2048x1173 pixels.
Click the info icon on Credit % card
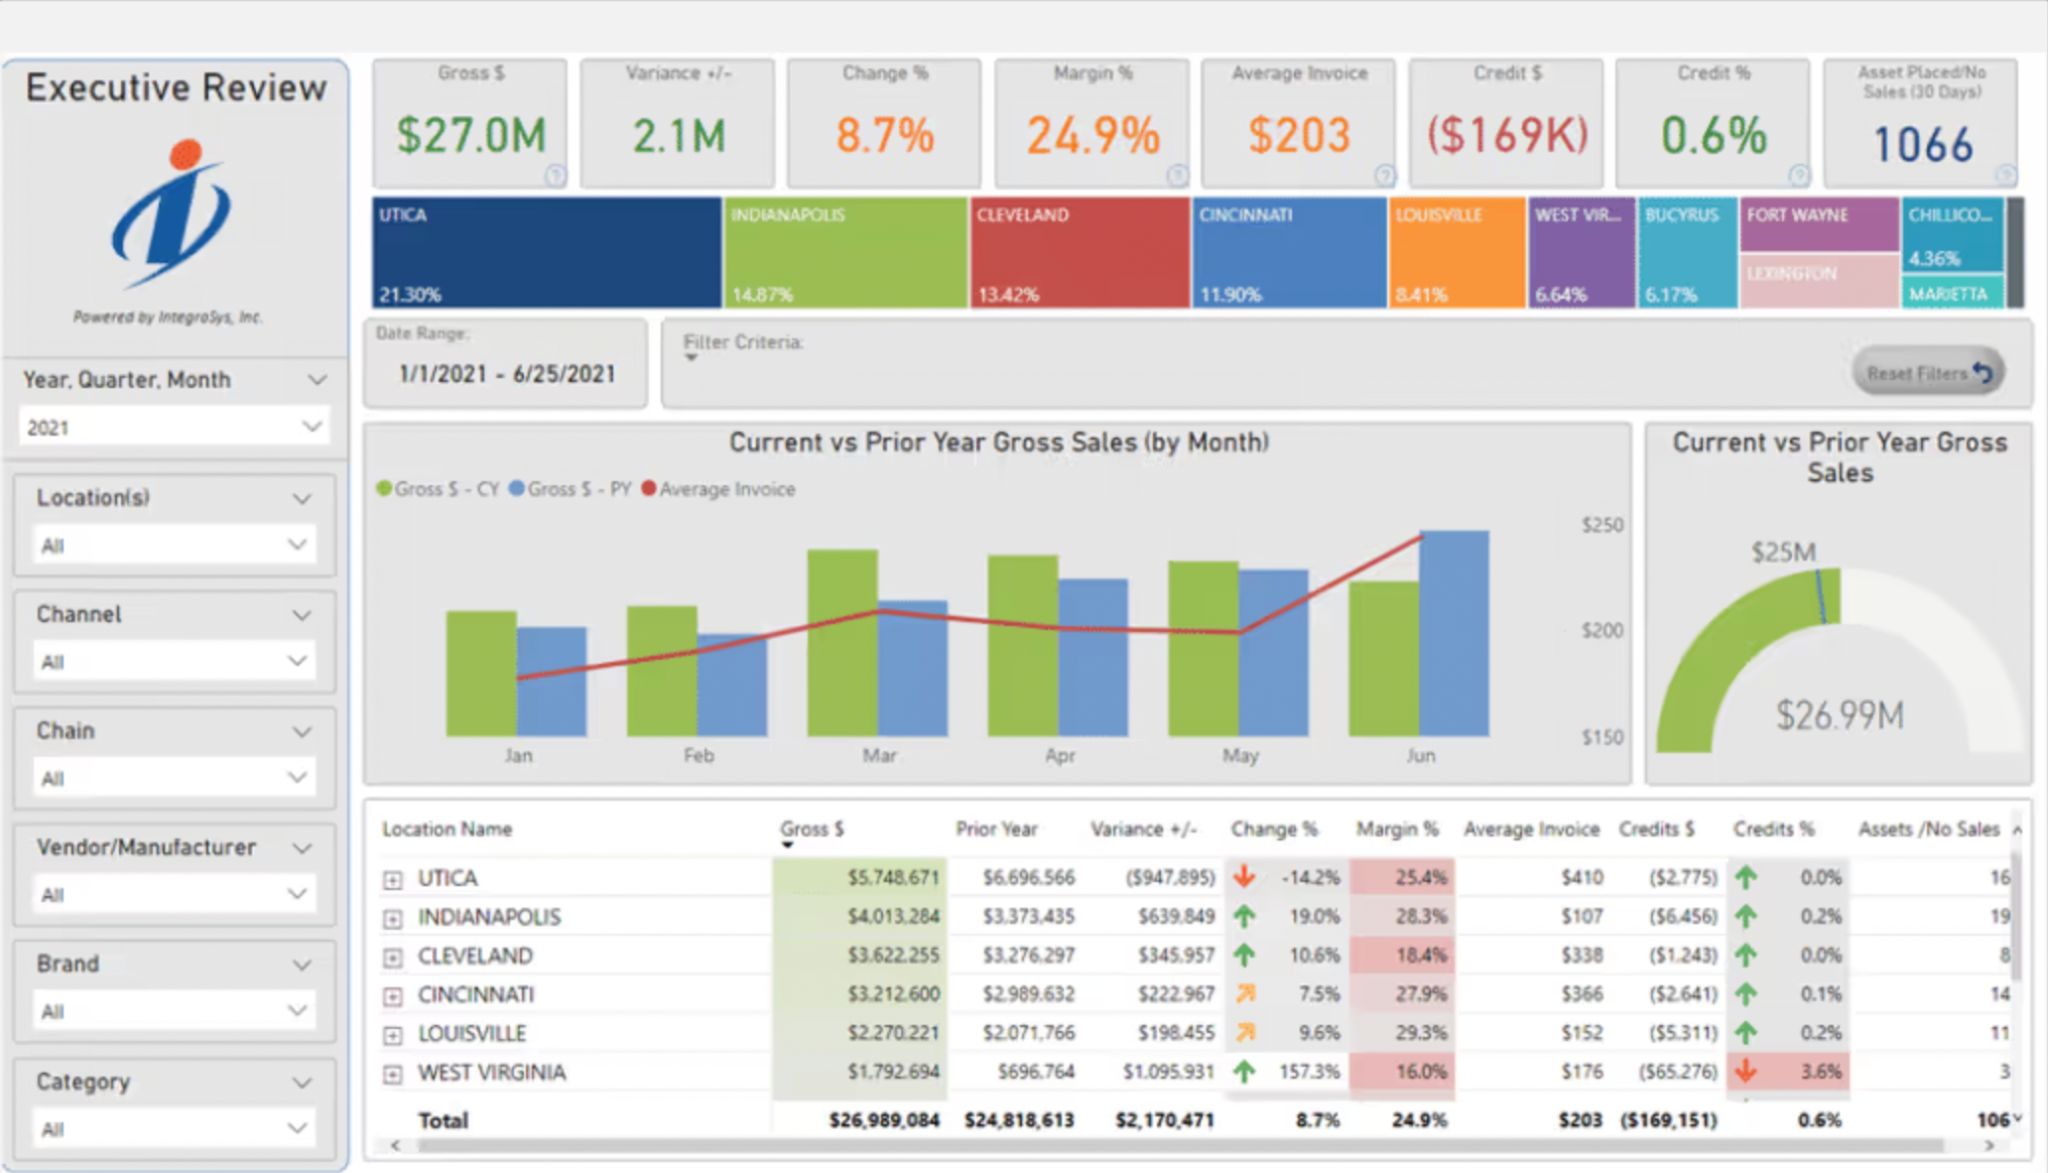[x=1799, y=176]
